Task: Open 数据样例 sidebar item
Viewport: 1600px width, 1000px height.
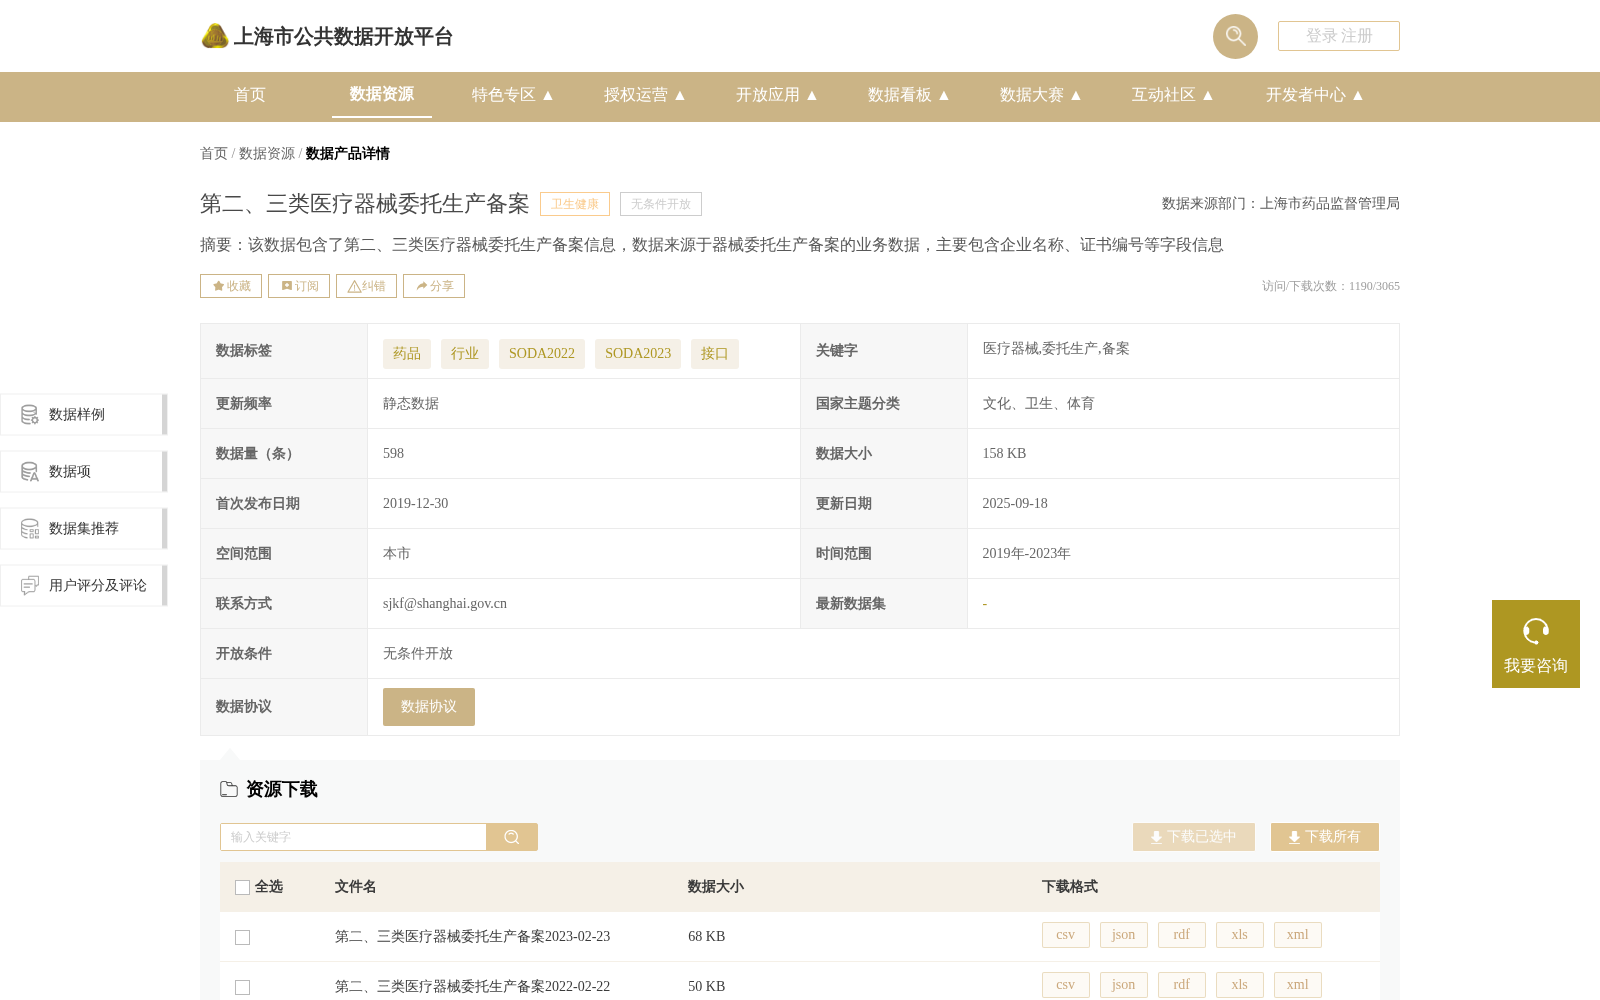Action: (x=83, y=414)
